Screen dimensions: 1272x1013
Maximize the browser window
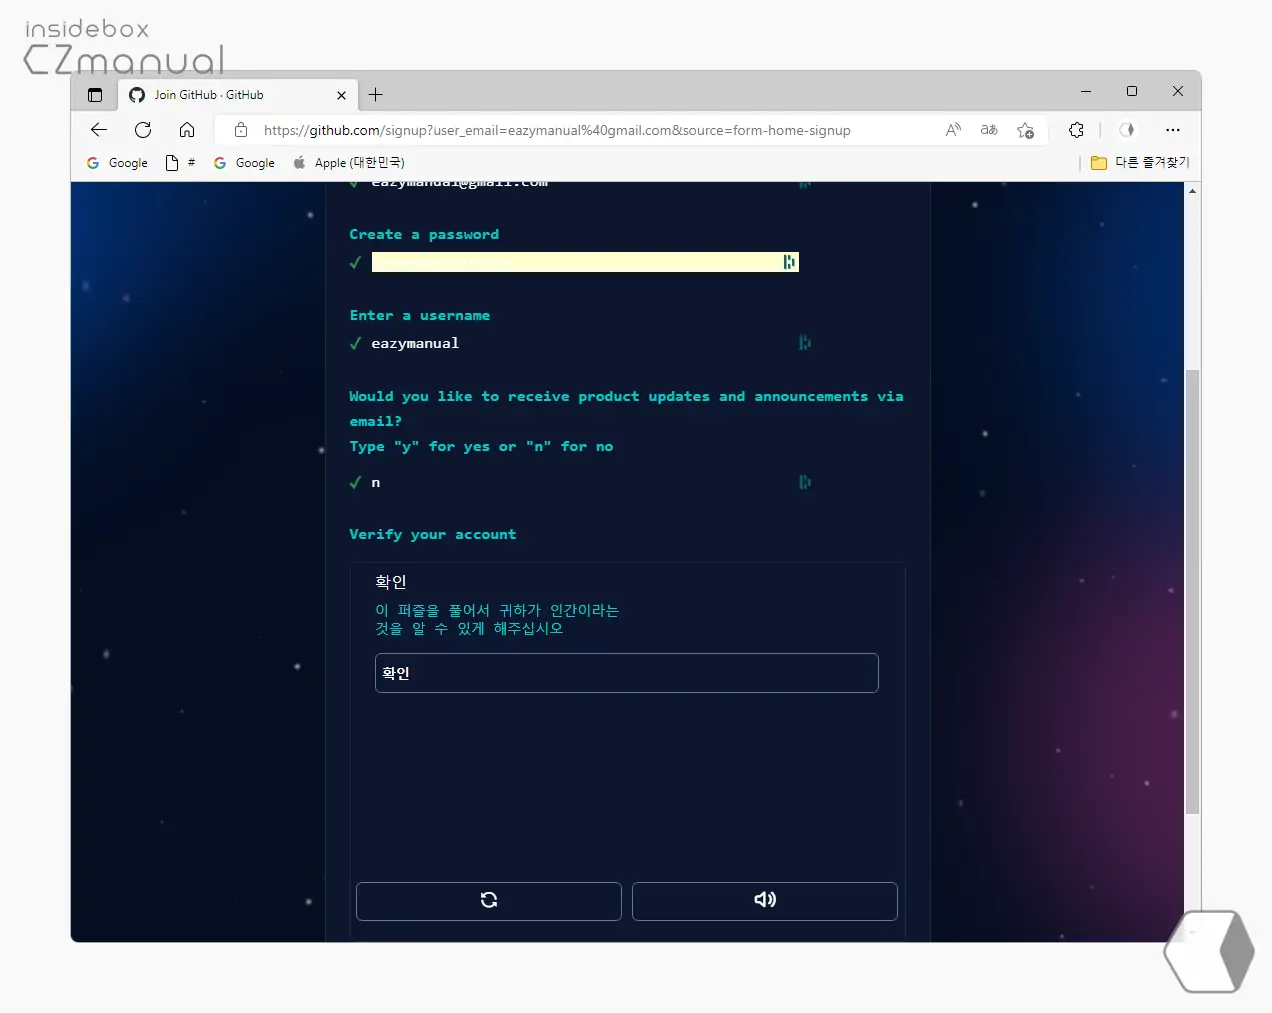pyautogui.click(x=1132, y=92)
